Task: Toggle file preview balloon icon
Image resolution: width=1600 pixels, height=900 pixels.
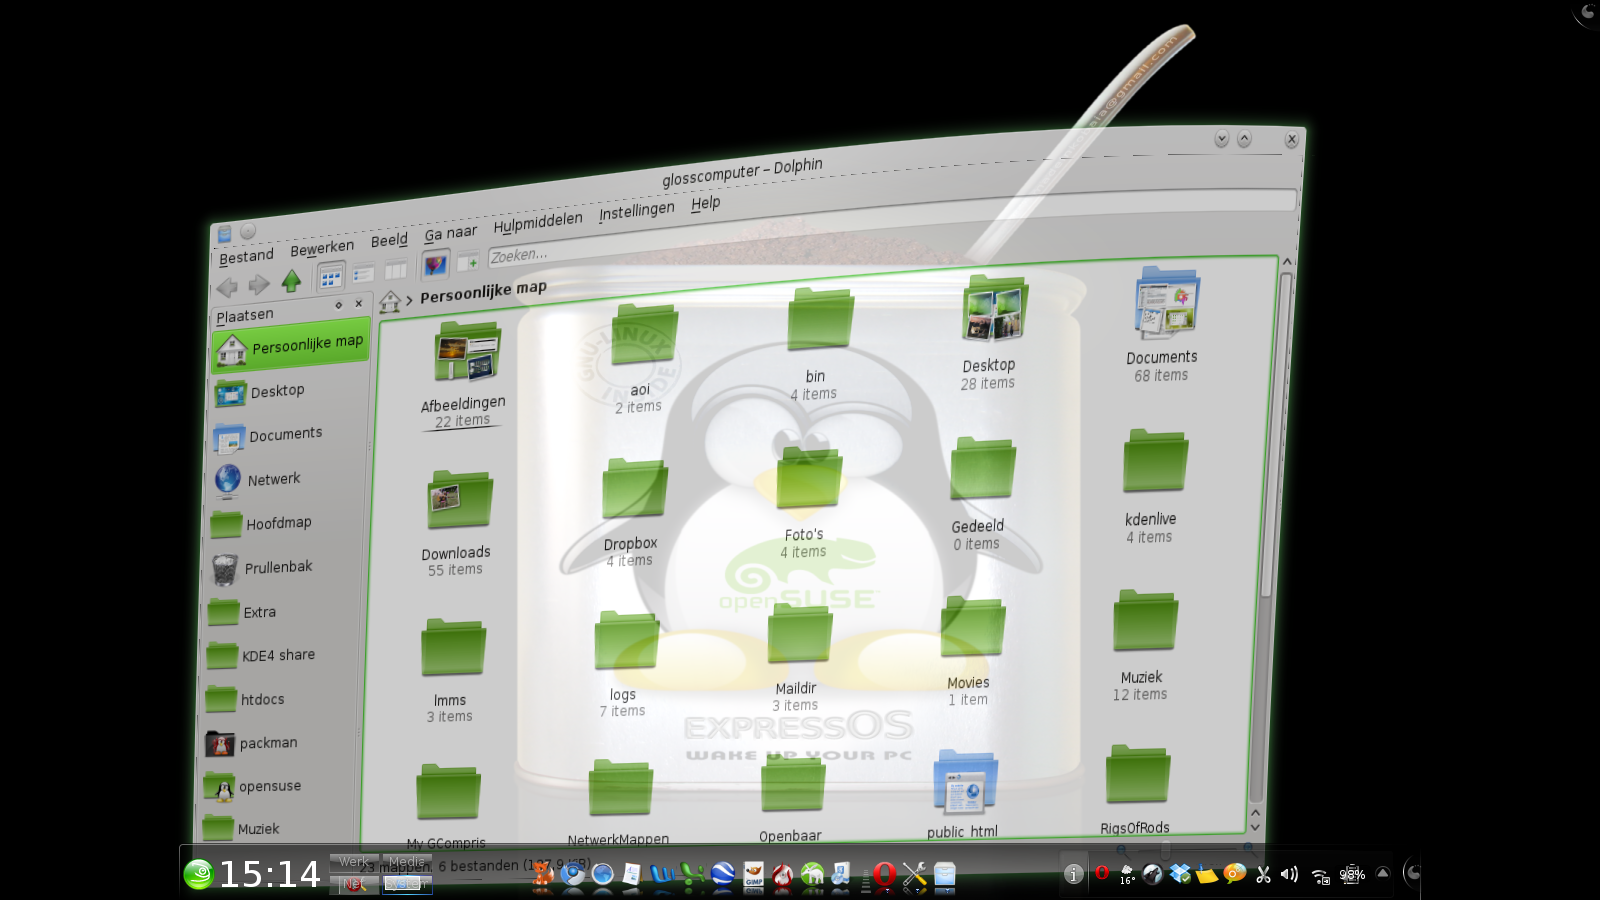Action: click(x=435, y=265)
